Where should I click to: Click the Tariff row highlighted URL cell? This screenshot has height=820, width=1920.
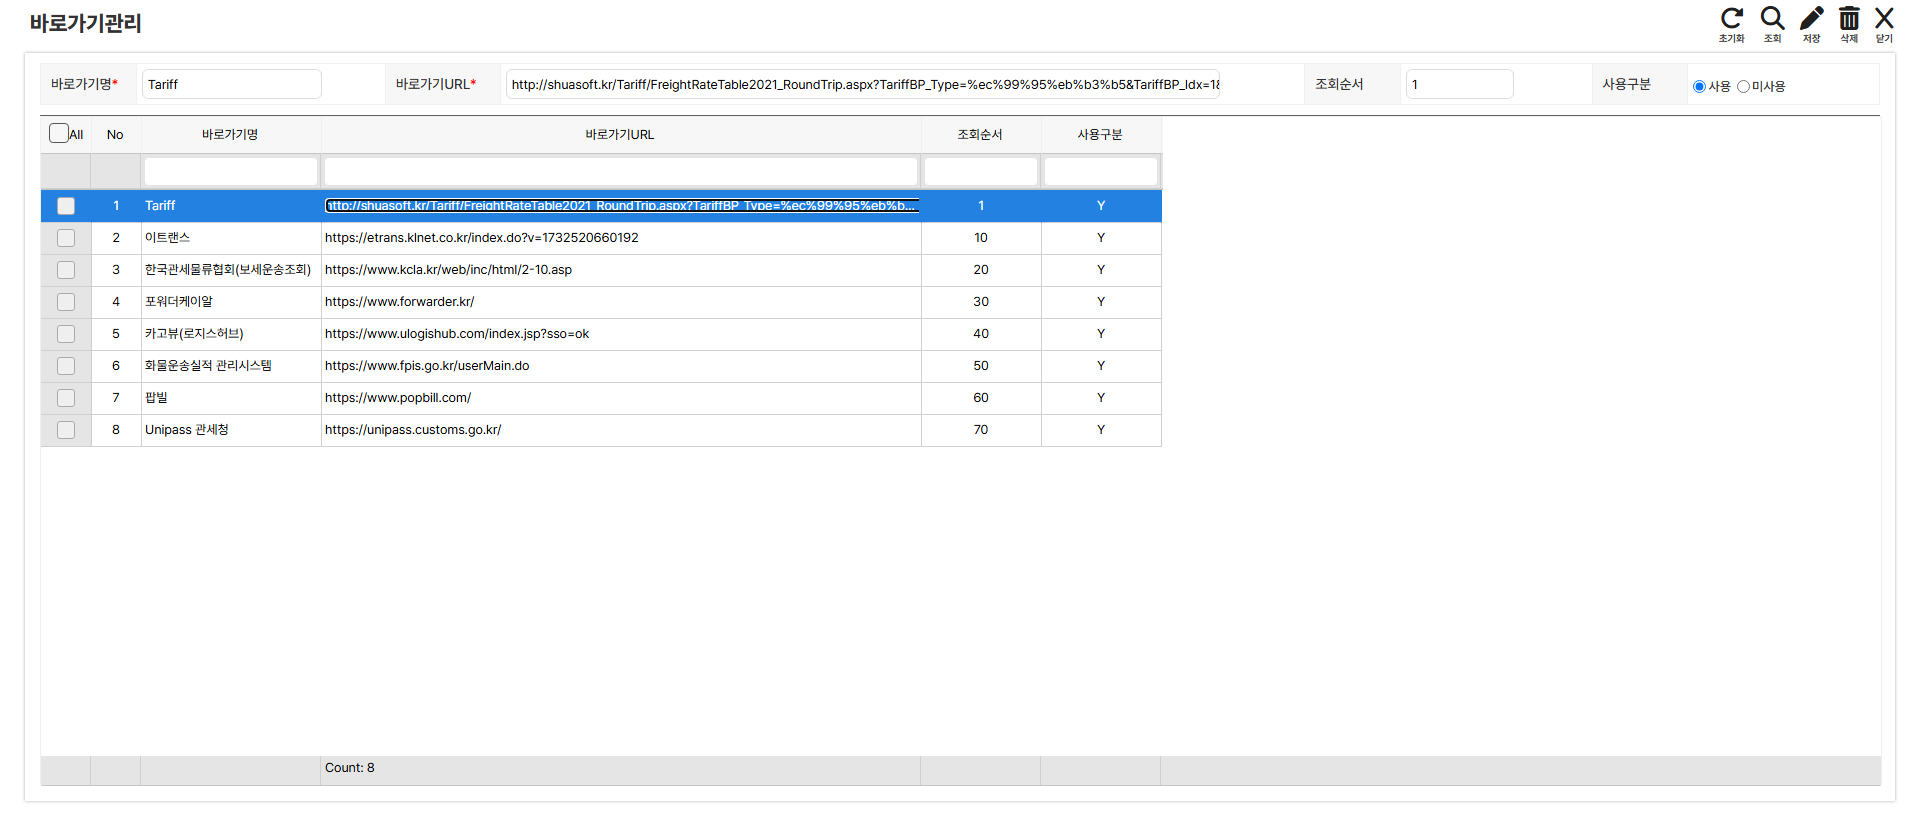621,206
